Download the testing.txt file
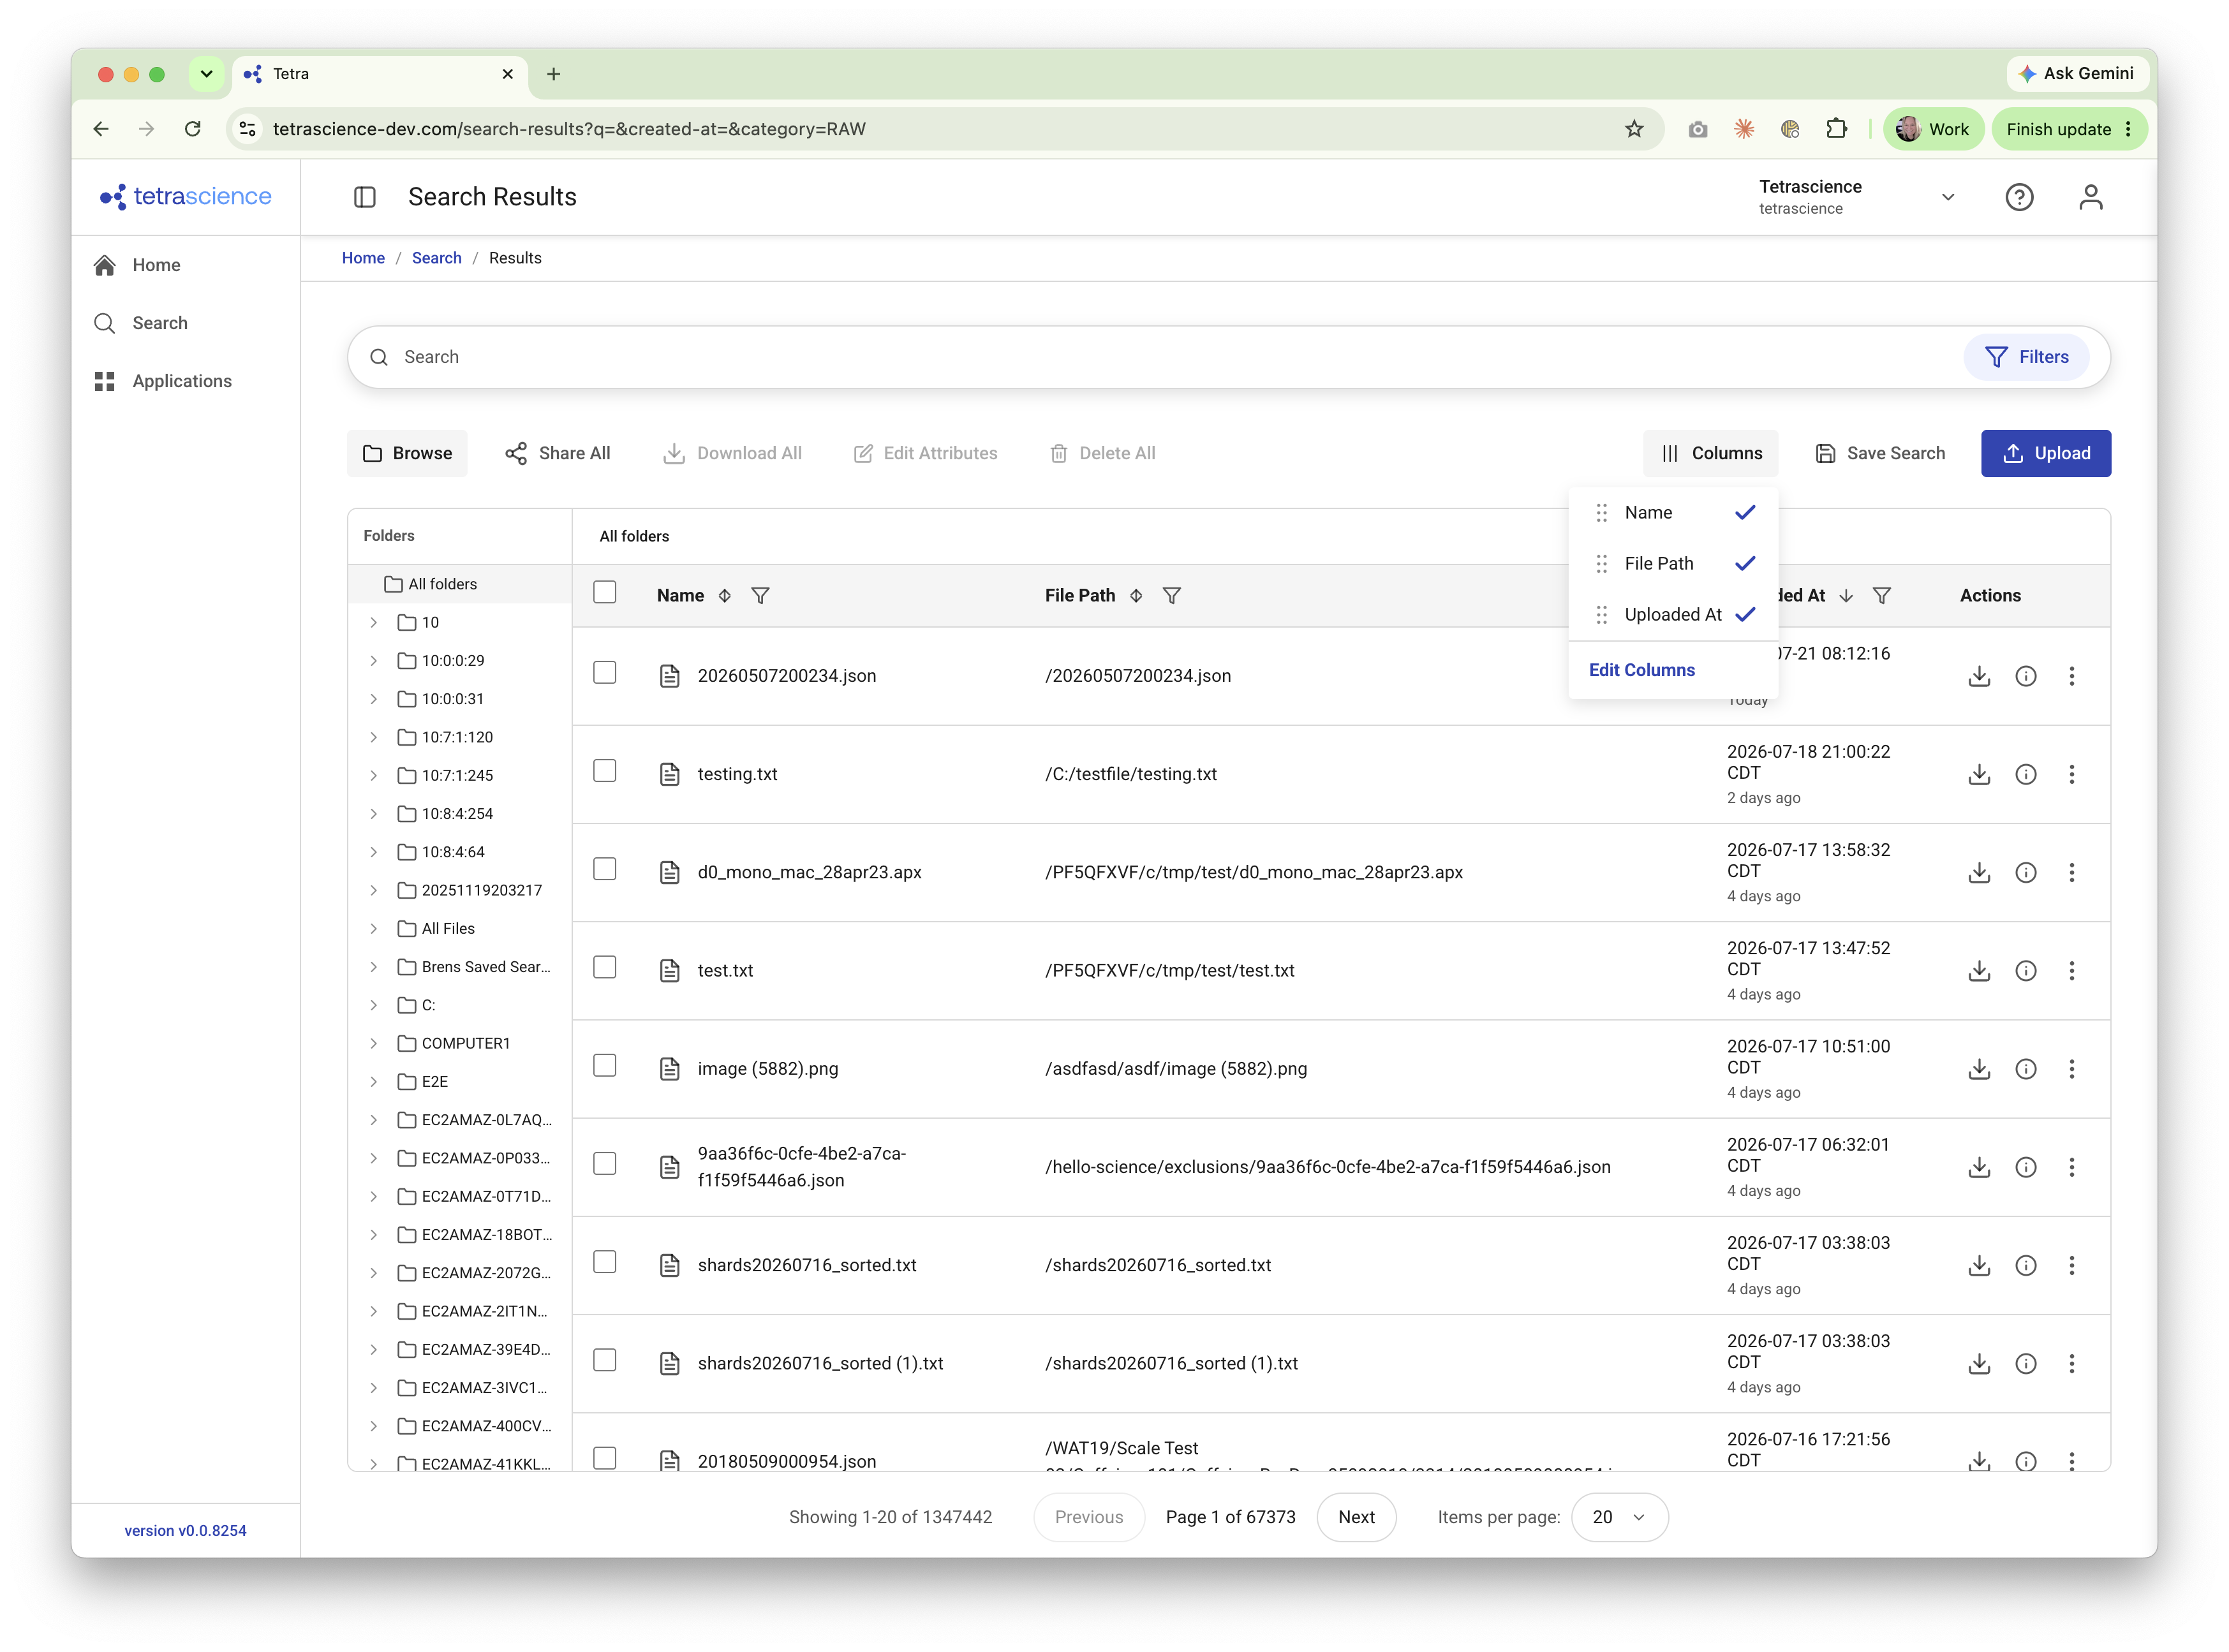The image size is (2229, 1652). coord(1978,774)
